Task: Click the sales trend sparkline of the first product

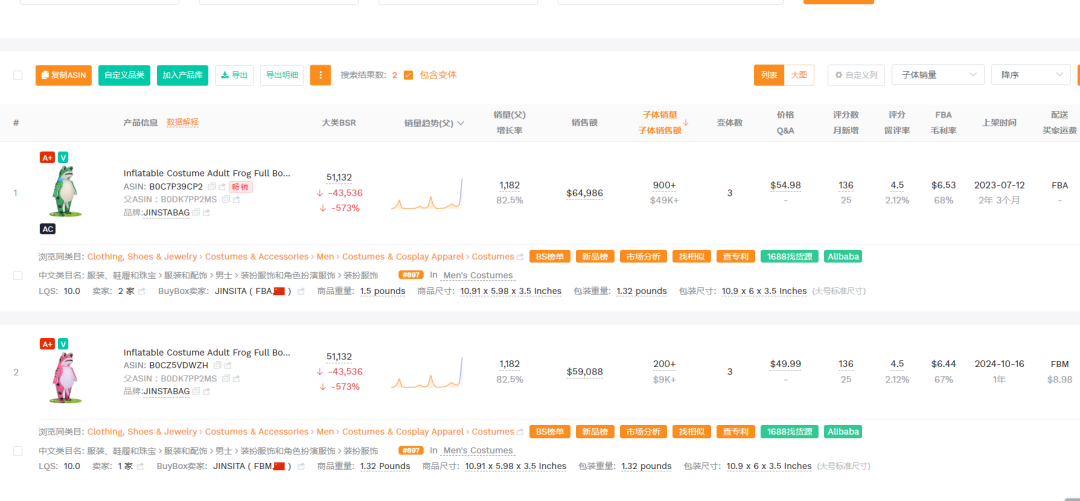Action: (427, 195)
